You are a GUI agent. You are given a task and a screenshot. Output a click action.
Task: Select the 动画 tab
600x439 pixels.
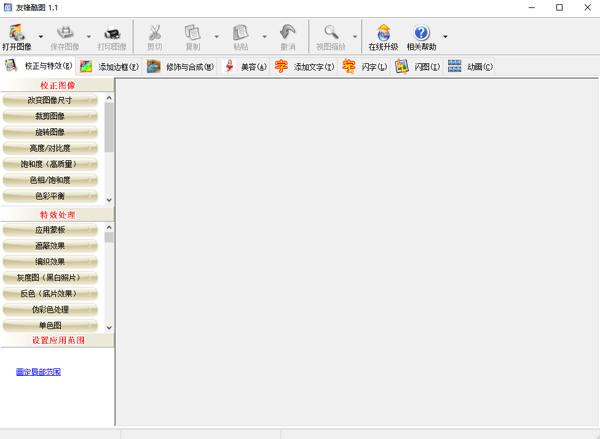(470, 67)
